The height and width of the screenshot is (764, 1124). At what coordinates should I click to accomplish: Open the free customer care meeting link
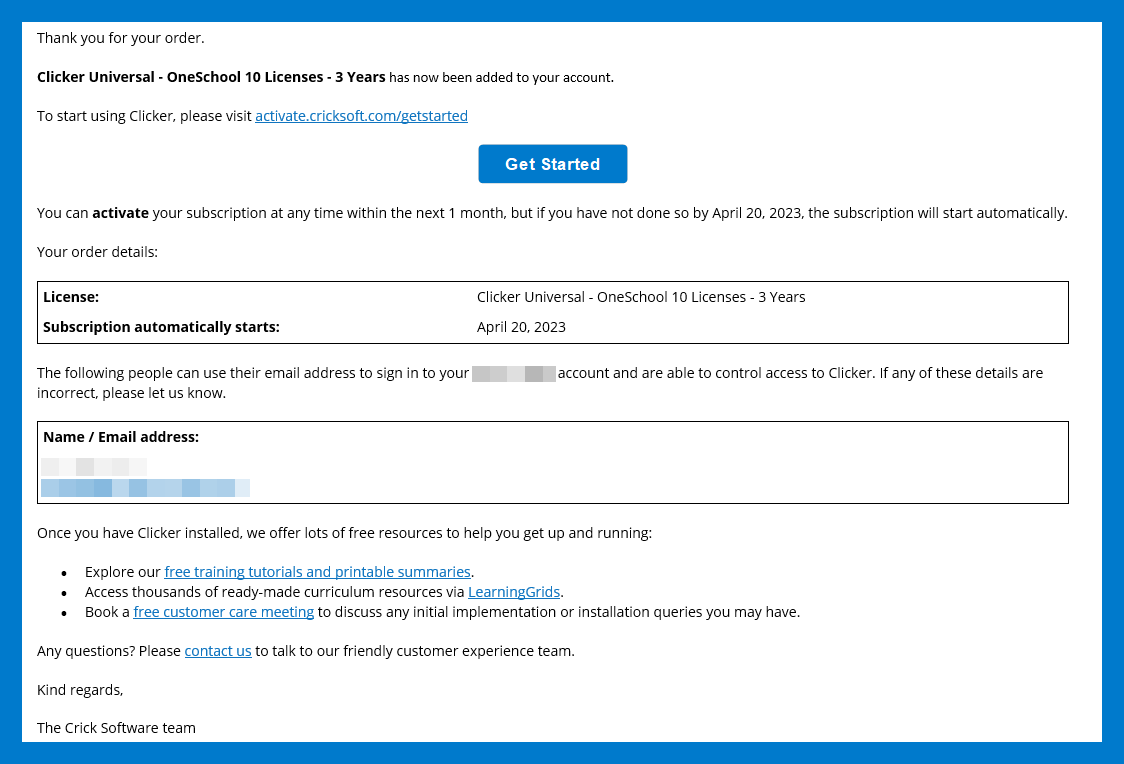(x=223, y=612)
